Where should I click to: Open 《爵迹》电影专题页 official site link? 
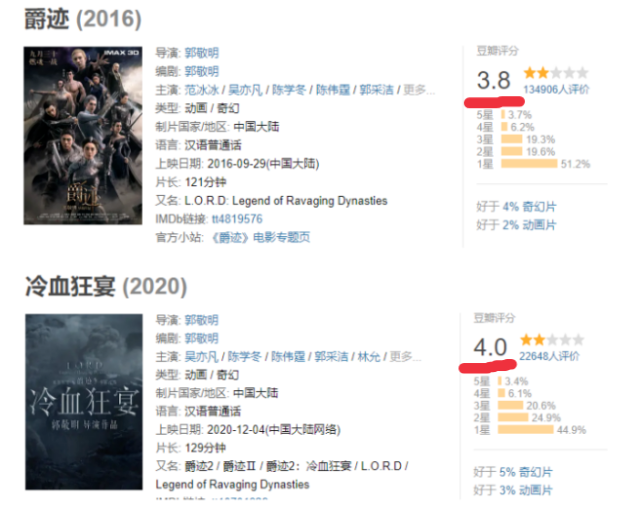click(x=261, y=237)
